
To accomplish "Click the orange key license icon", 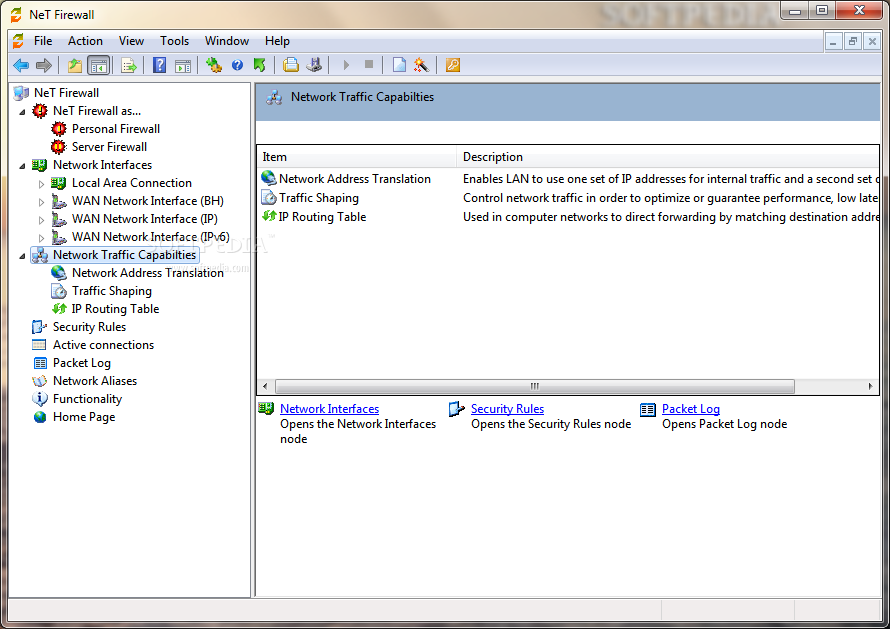I will pos(452,65).
